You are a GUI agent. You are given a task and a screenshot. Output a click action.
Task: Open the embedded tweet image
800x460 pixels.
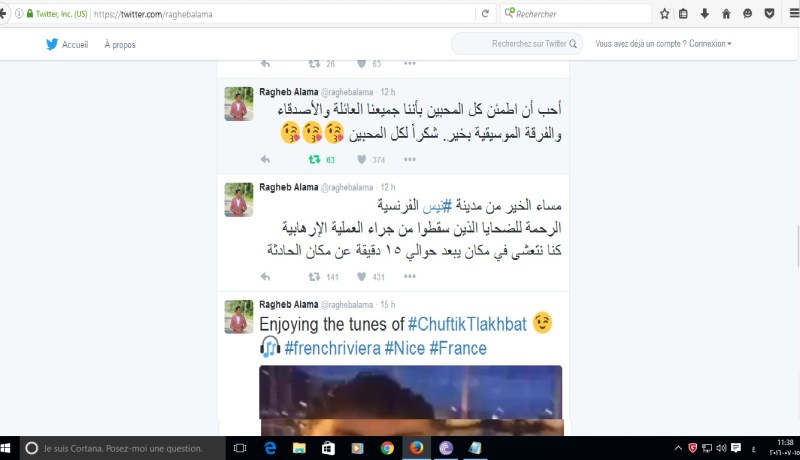[x=411, y=400]
